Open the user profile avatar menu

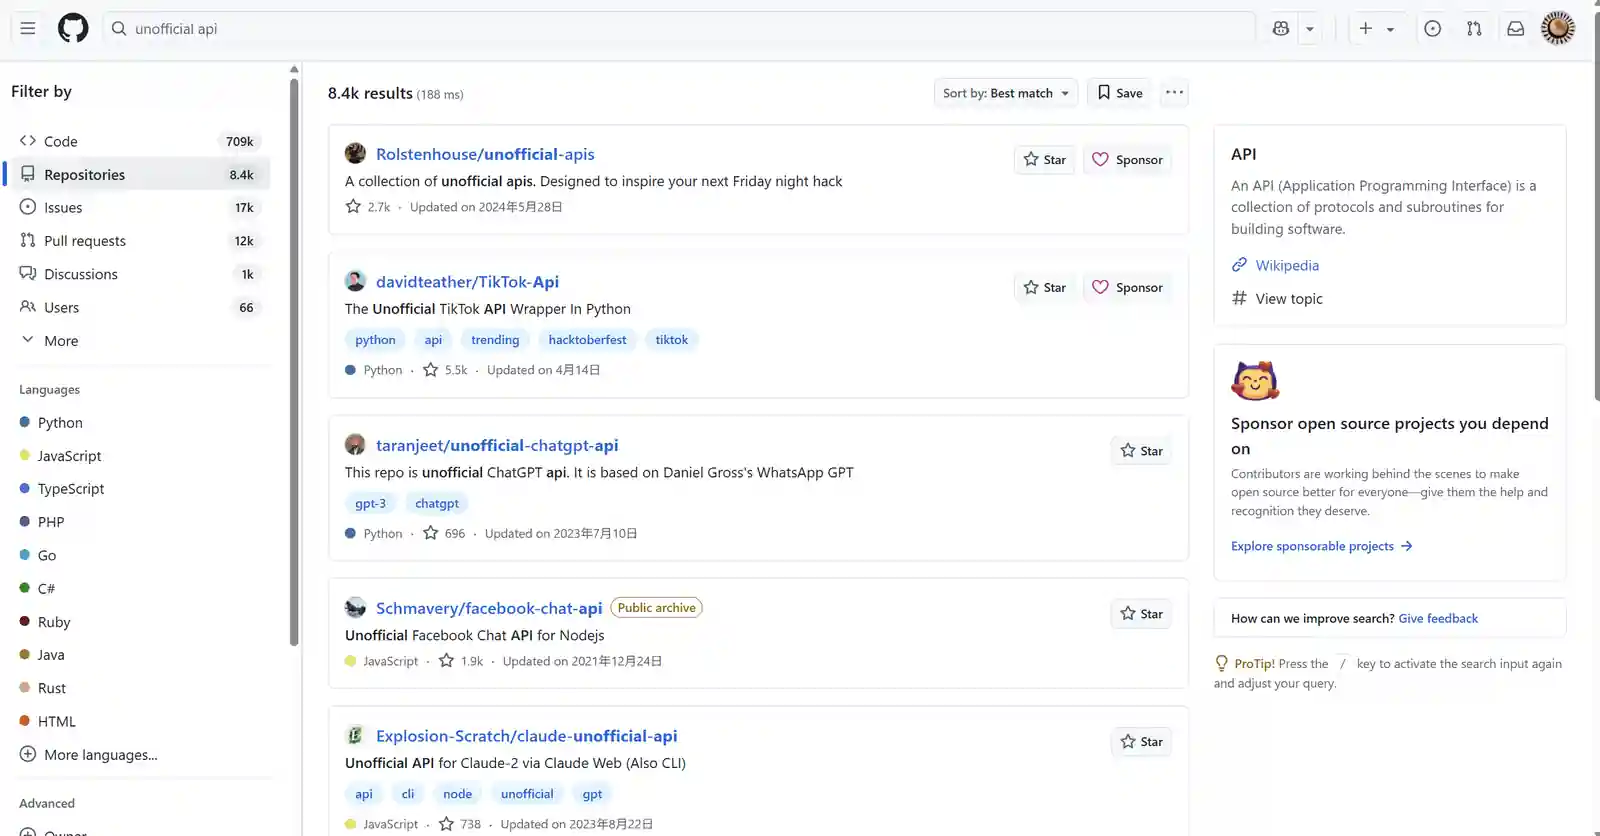1557,28
